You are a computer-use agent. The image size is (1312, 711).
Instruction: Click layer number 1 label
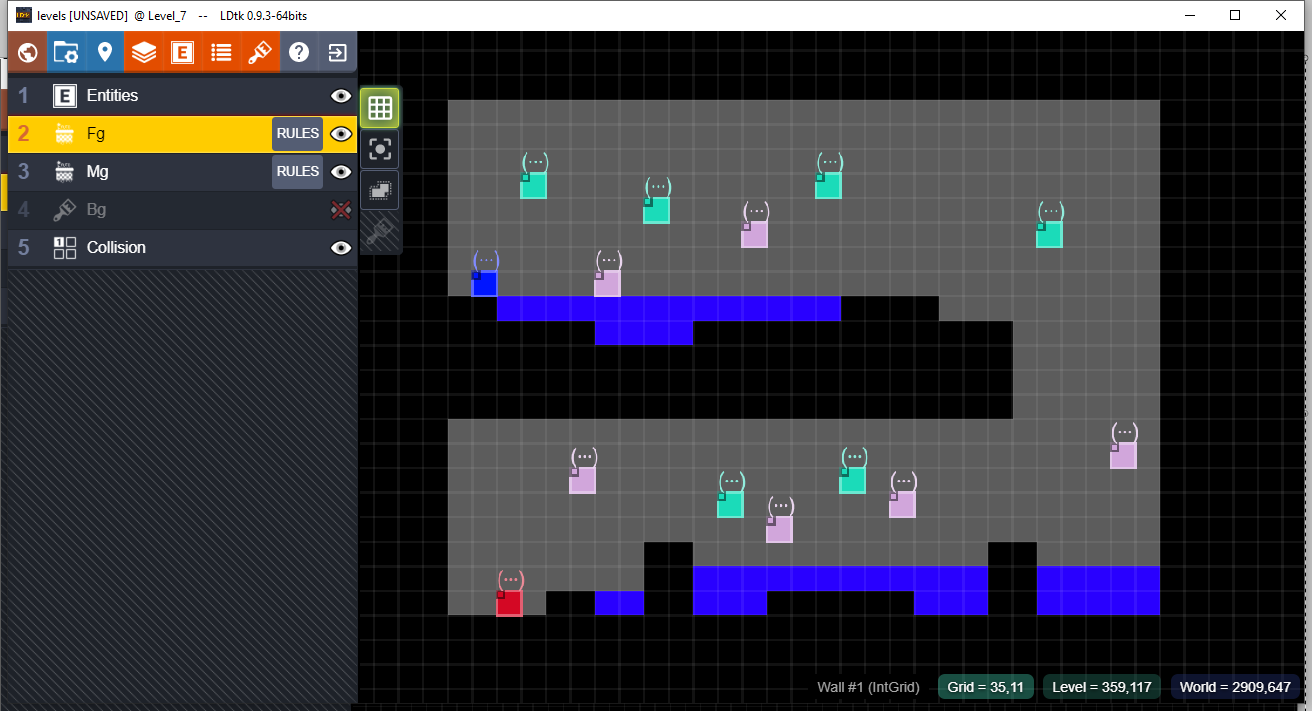click(24, 96)
